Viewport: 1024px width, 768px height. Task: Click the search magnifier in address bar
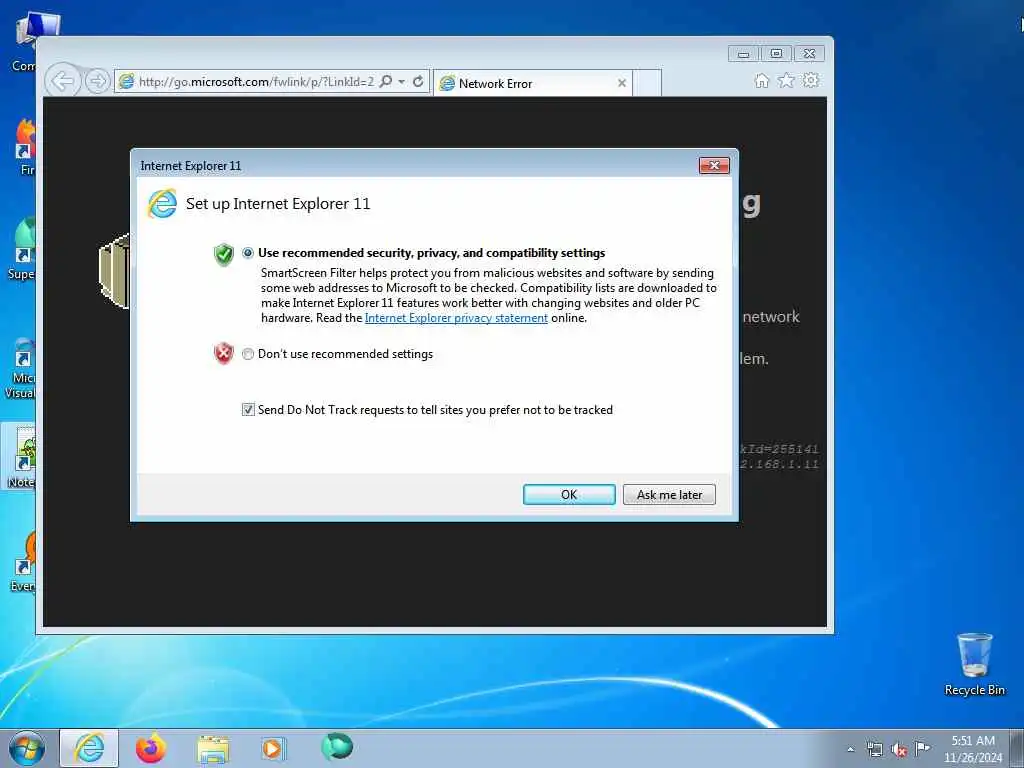point(386,82)
